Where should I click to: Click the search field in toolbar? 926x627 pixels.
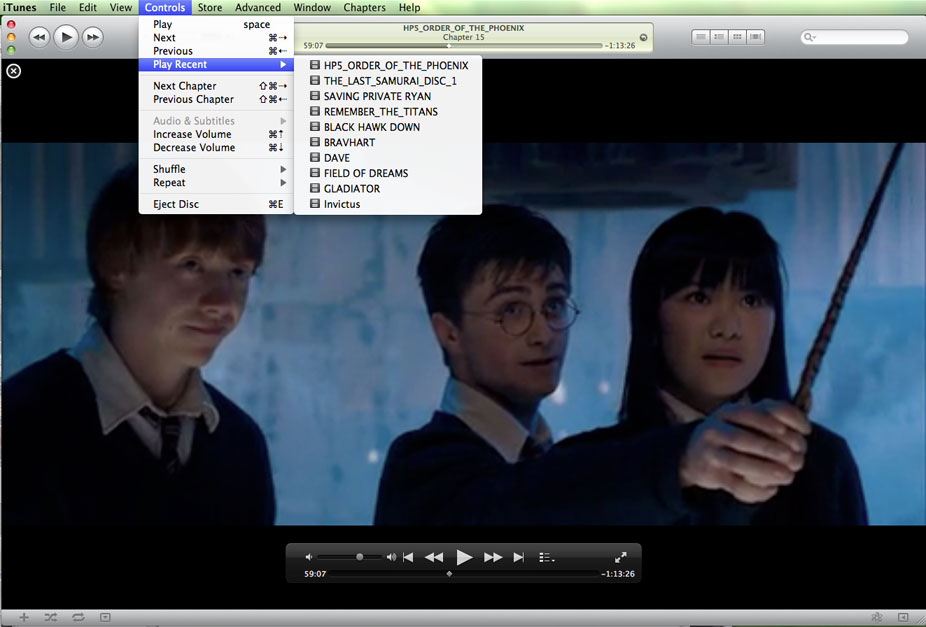(x=855, y=37)
